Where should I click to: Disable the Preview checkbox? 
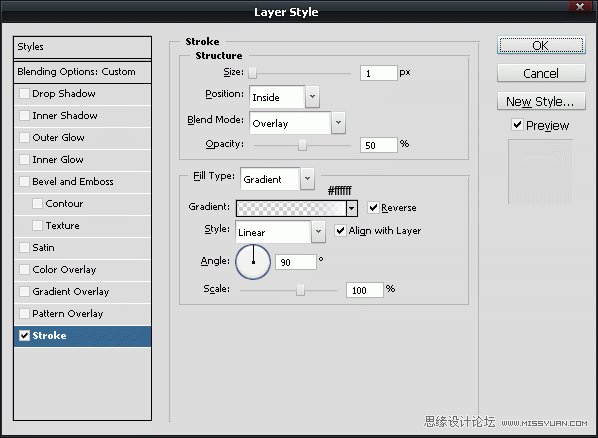coord(517,125)
